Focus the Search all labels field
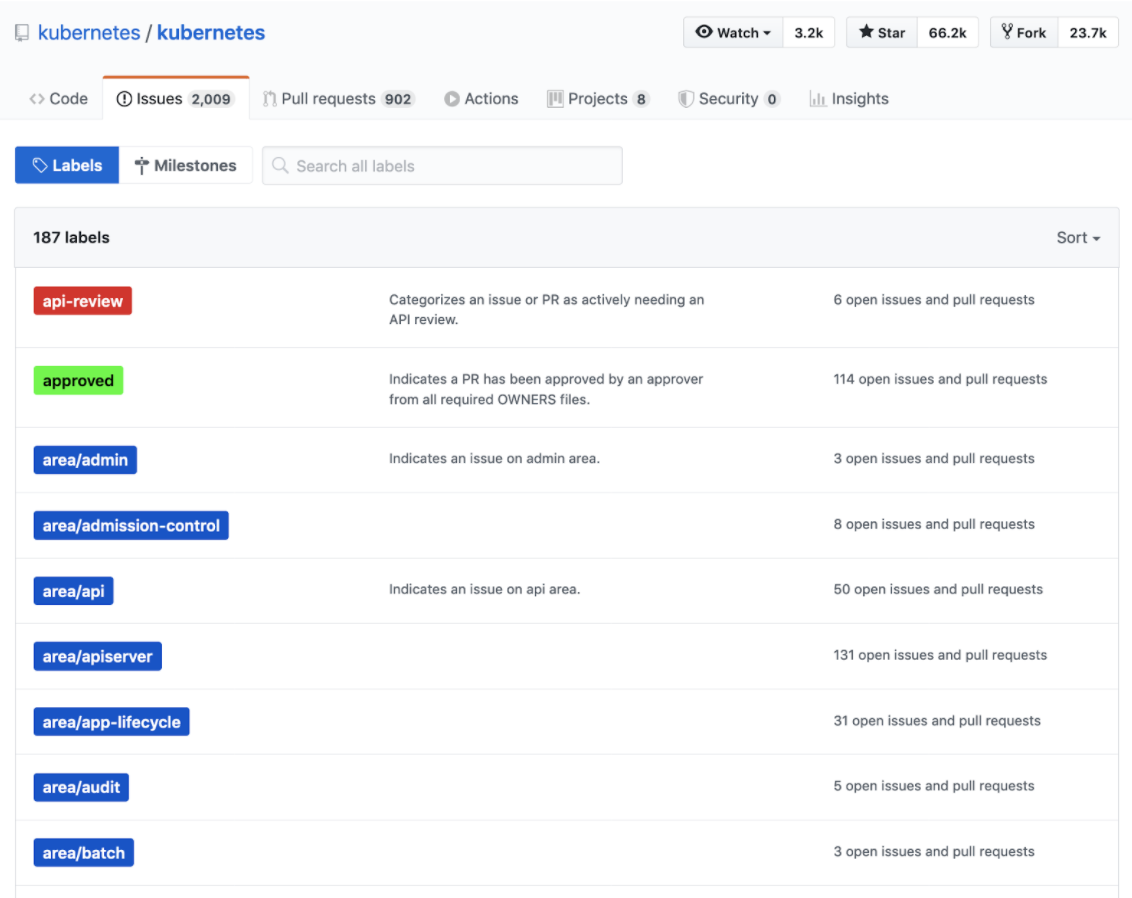The image size is (1132, 898). pyautogui.click(x=442, y=166)
